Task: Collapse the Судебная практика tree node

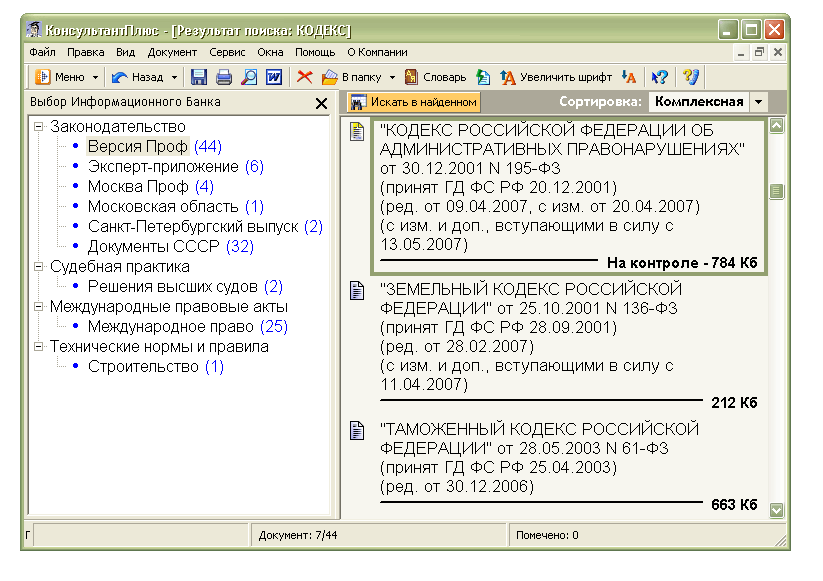Action: pos(38,267)
